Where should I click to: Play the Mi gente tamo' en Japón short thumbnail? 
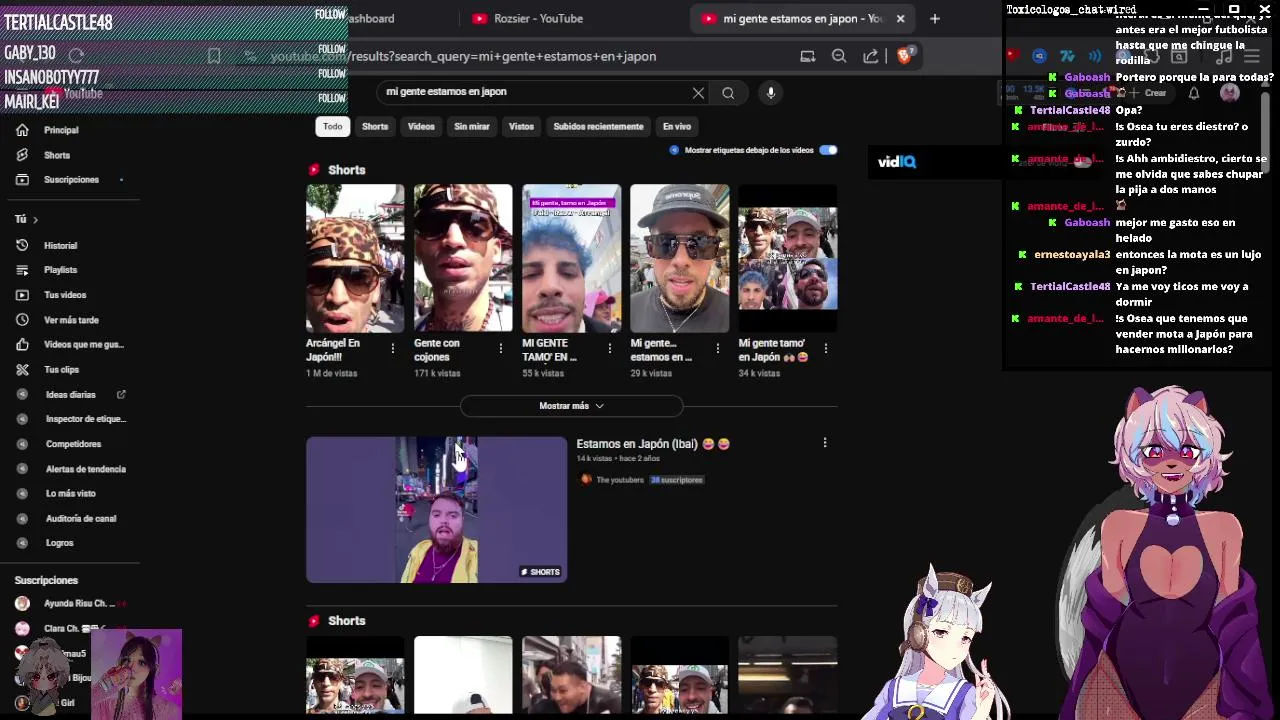[788, 258]
